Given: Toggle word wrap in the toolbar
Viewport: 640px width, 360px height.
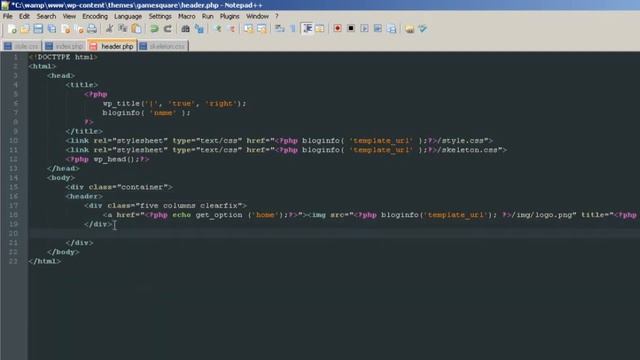Looking at the screenshot, I should pos(280,29).
